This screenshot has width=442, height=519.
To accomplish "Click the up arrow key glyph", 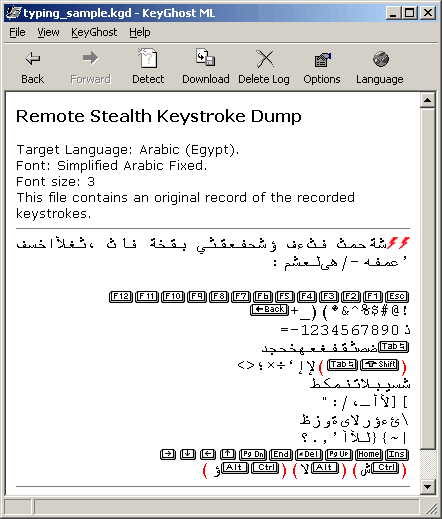I will [x=228, y=454].
